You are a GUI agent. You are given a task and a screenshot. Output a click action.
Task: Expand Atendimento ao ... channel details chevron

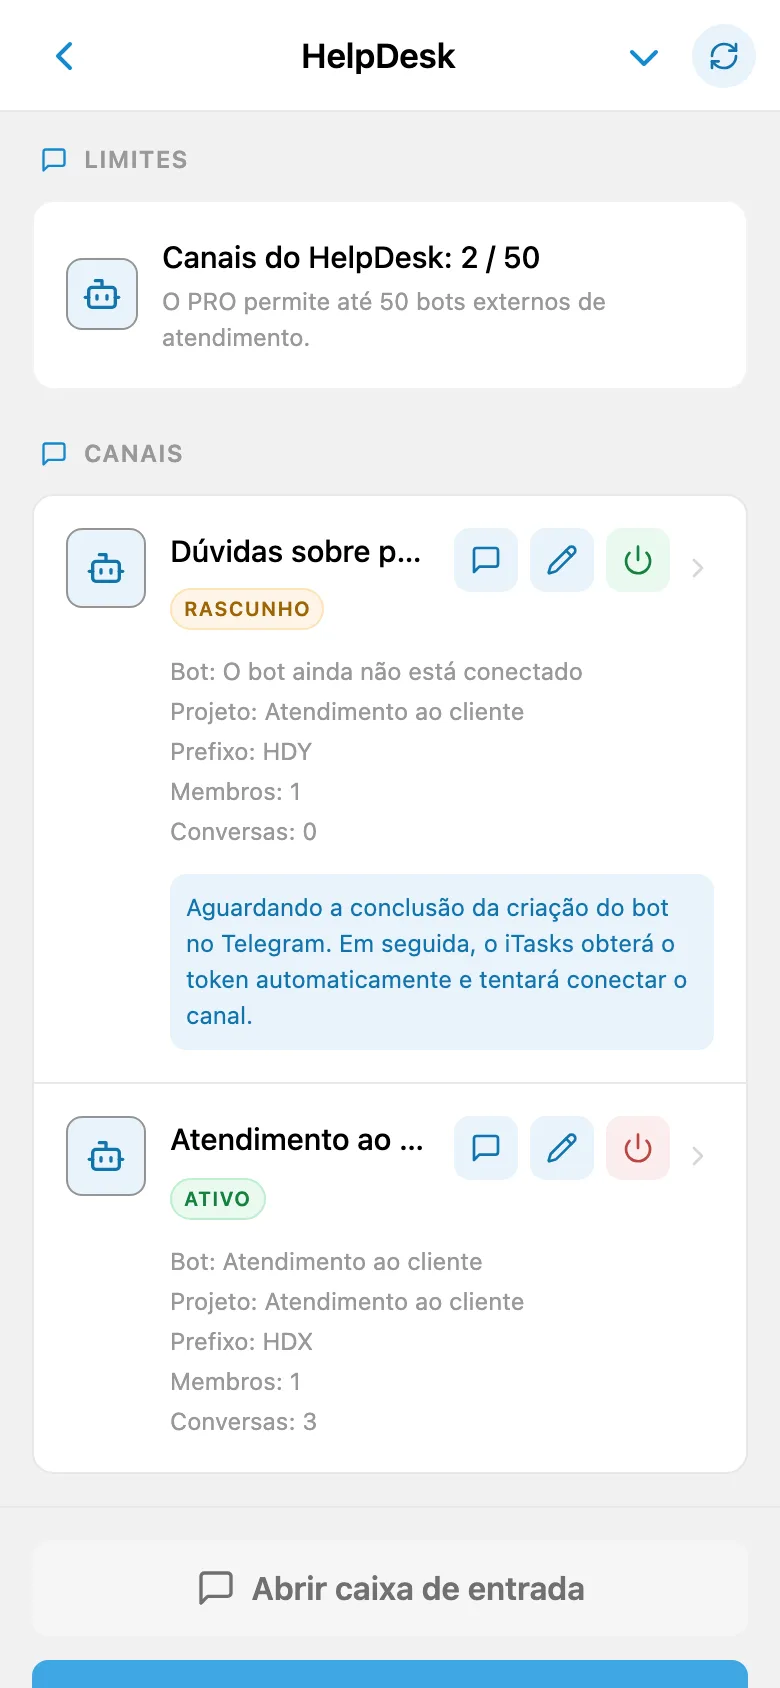(698, 1156)
